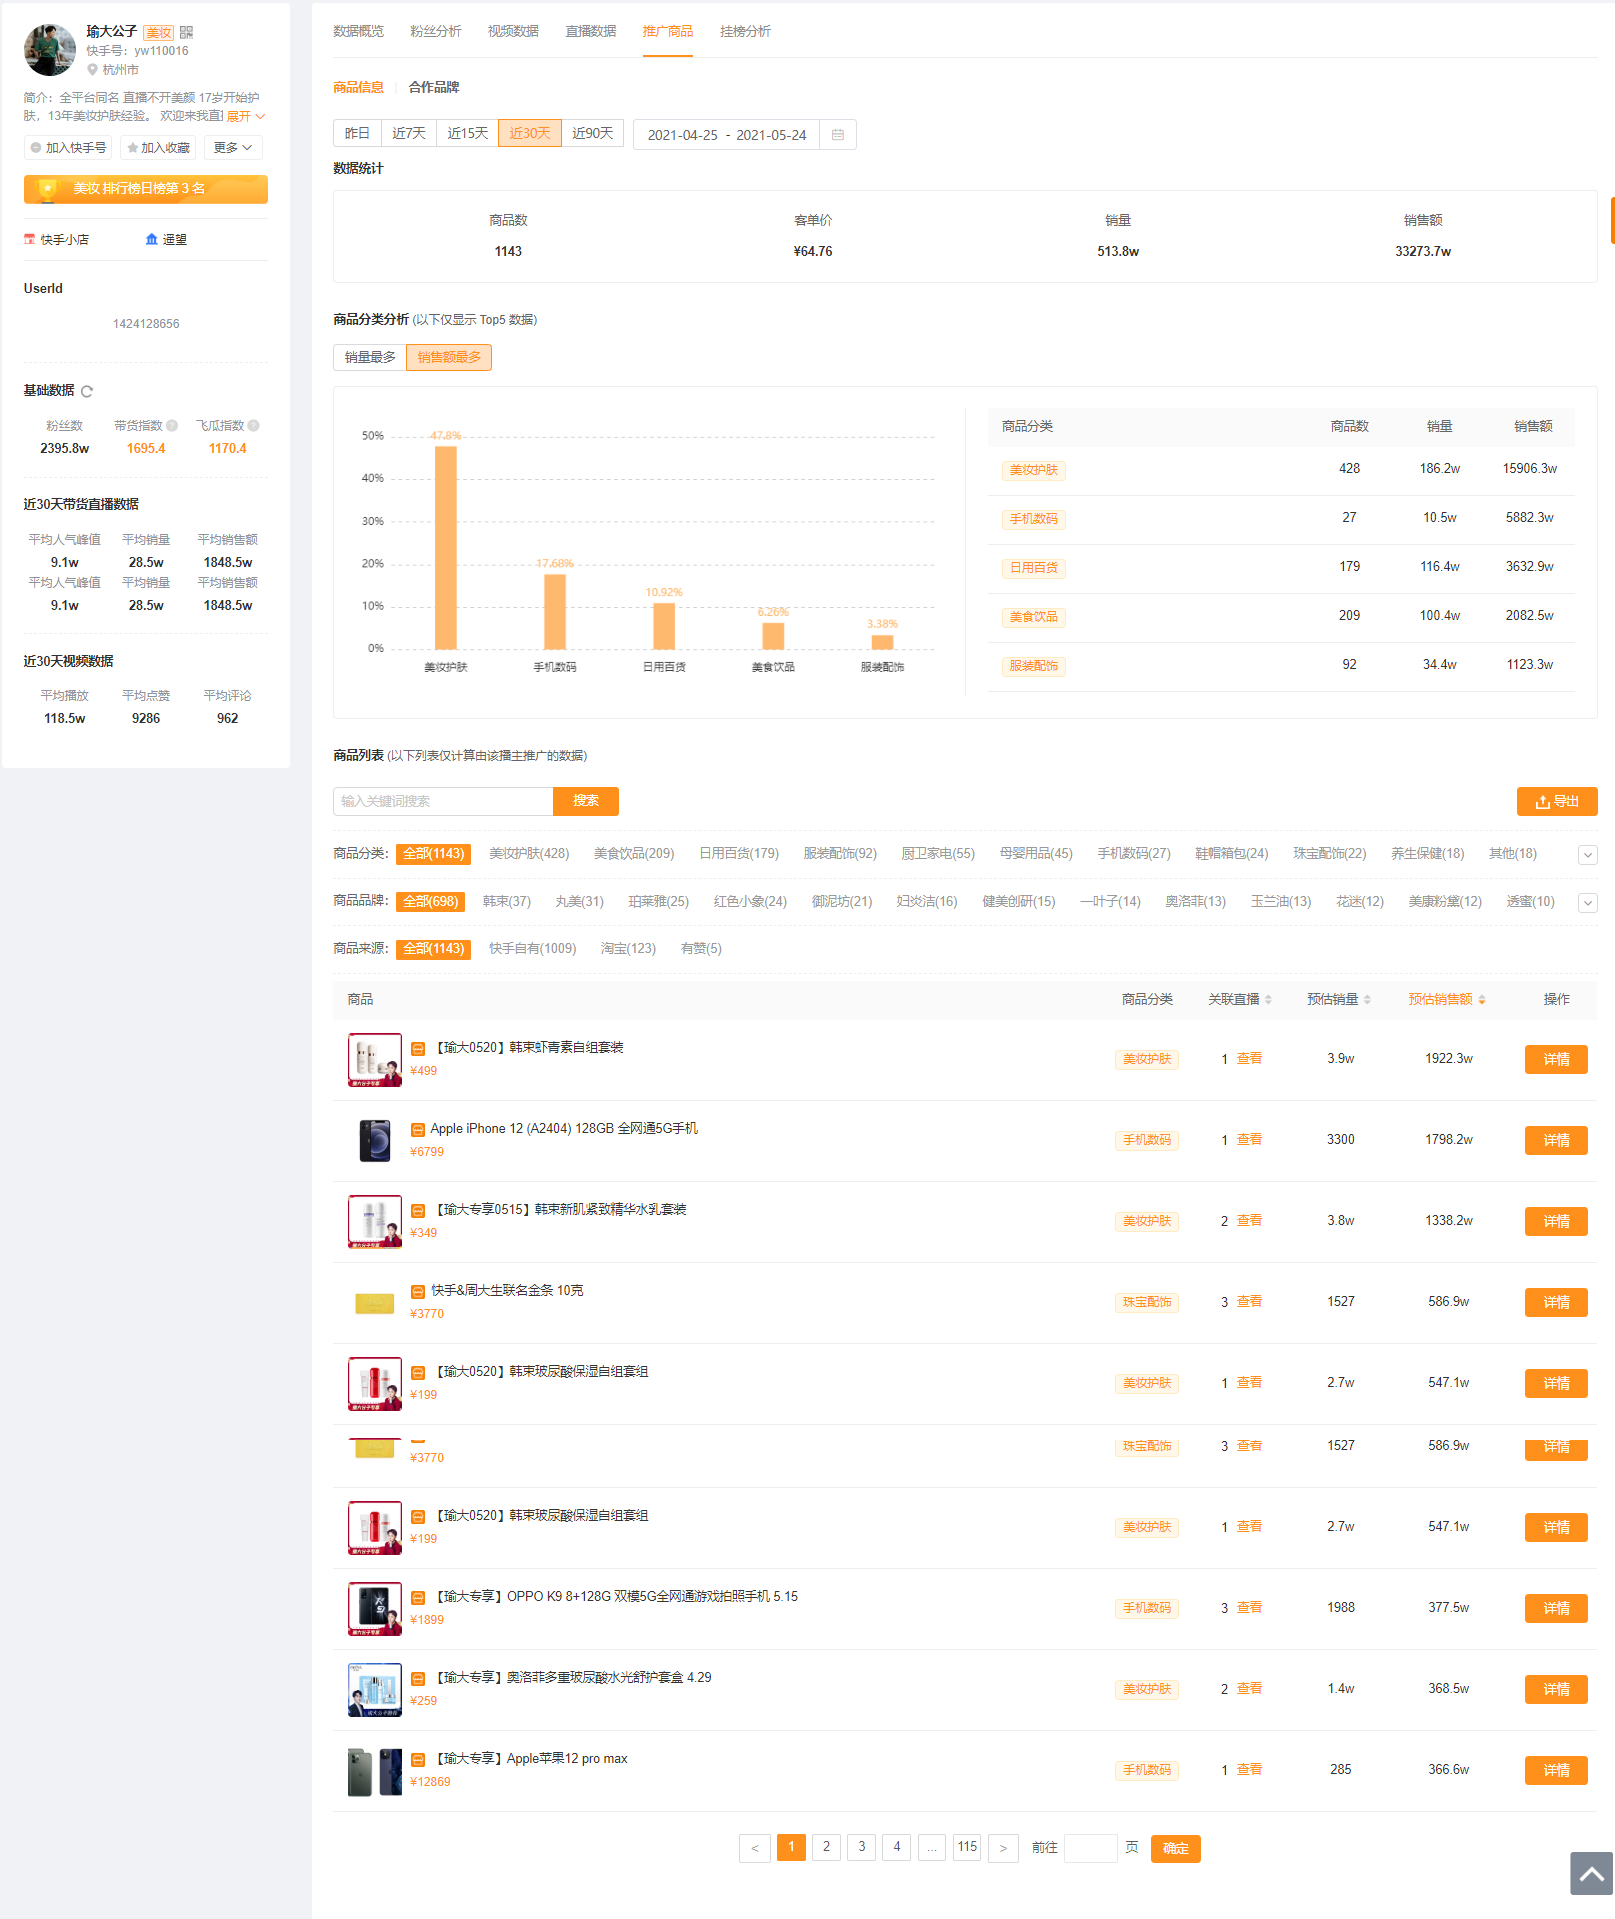Open thumbnail of 韩束虾青素自组套装 product
This screenshot has height=1919, width=1615.
(375, 1060)
